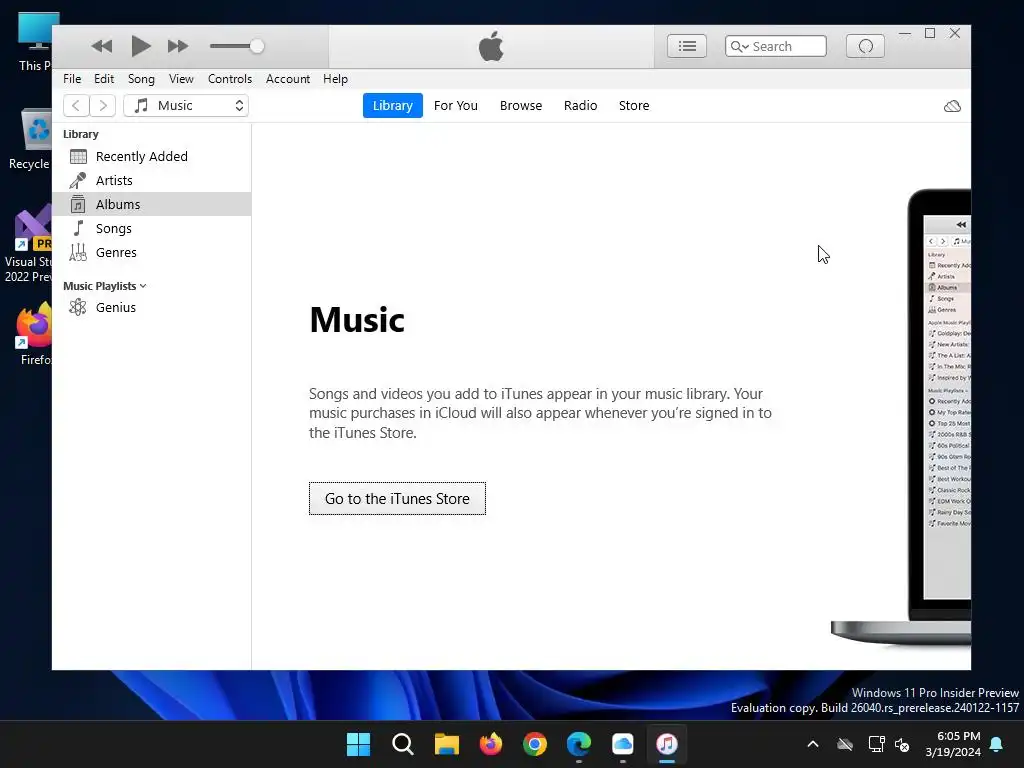
Task: Start playback with the Play button
Action: (140, 46)
